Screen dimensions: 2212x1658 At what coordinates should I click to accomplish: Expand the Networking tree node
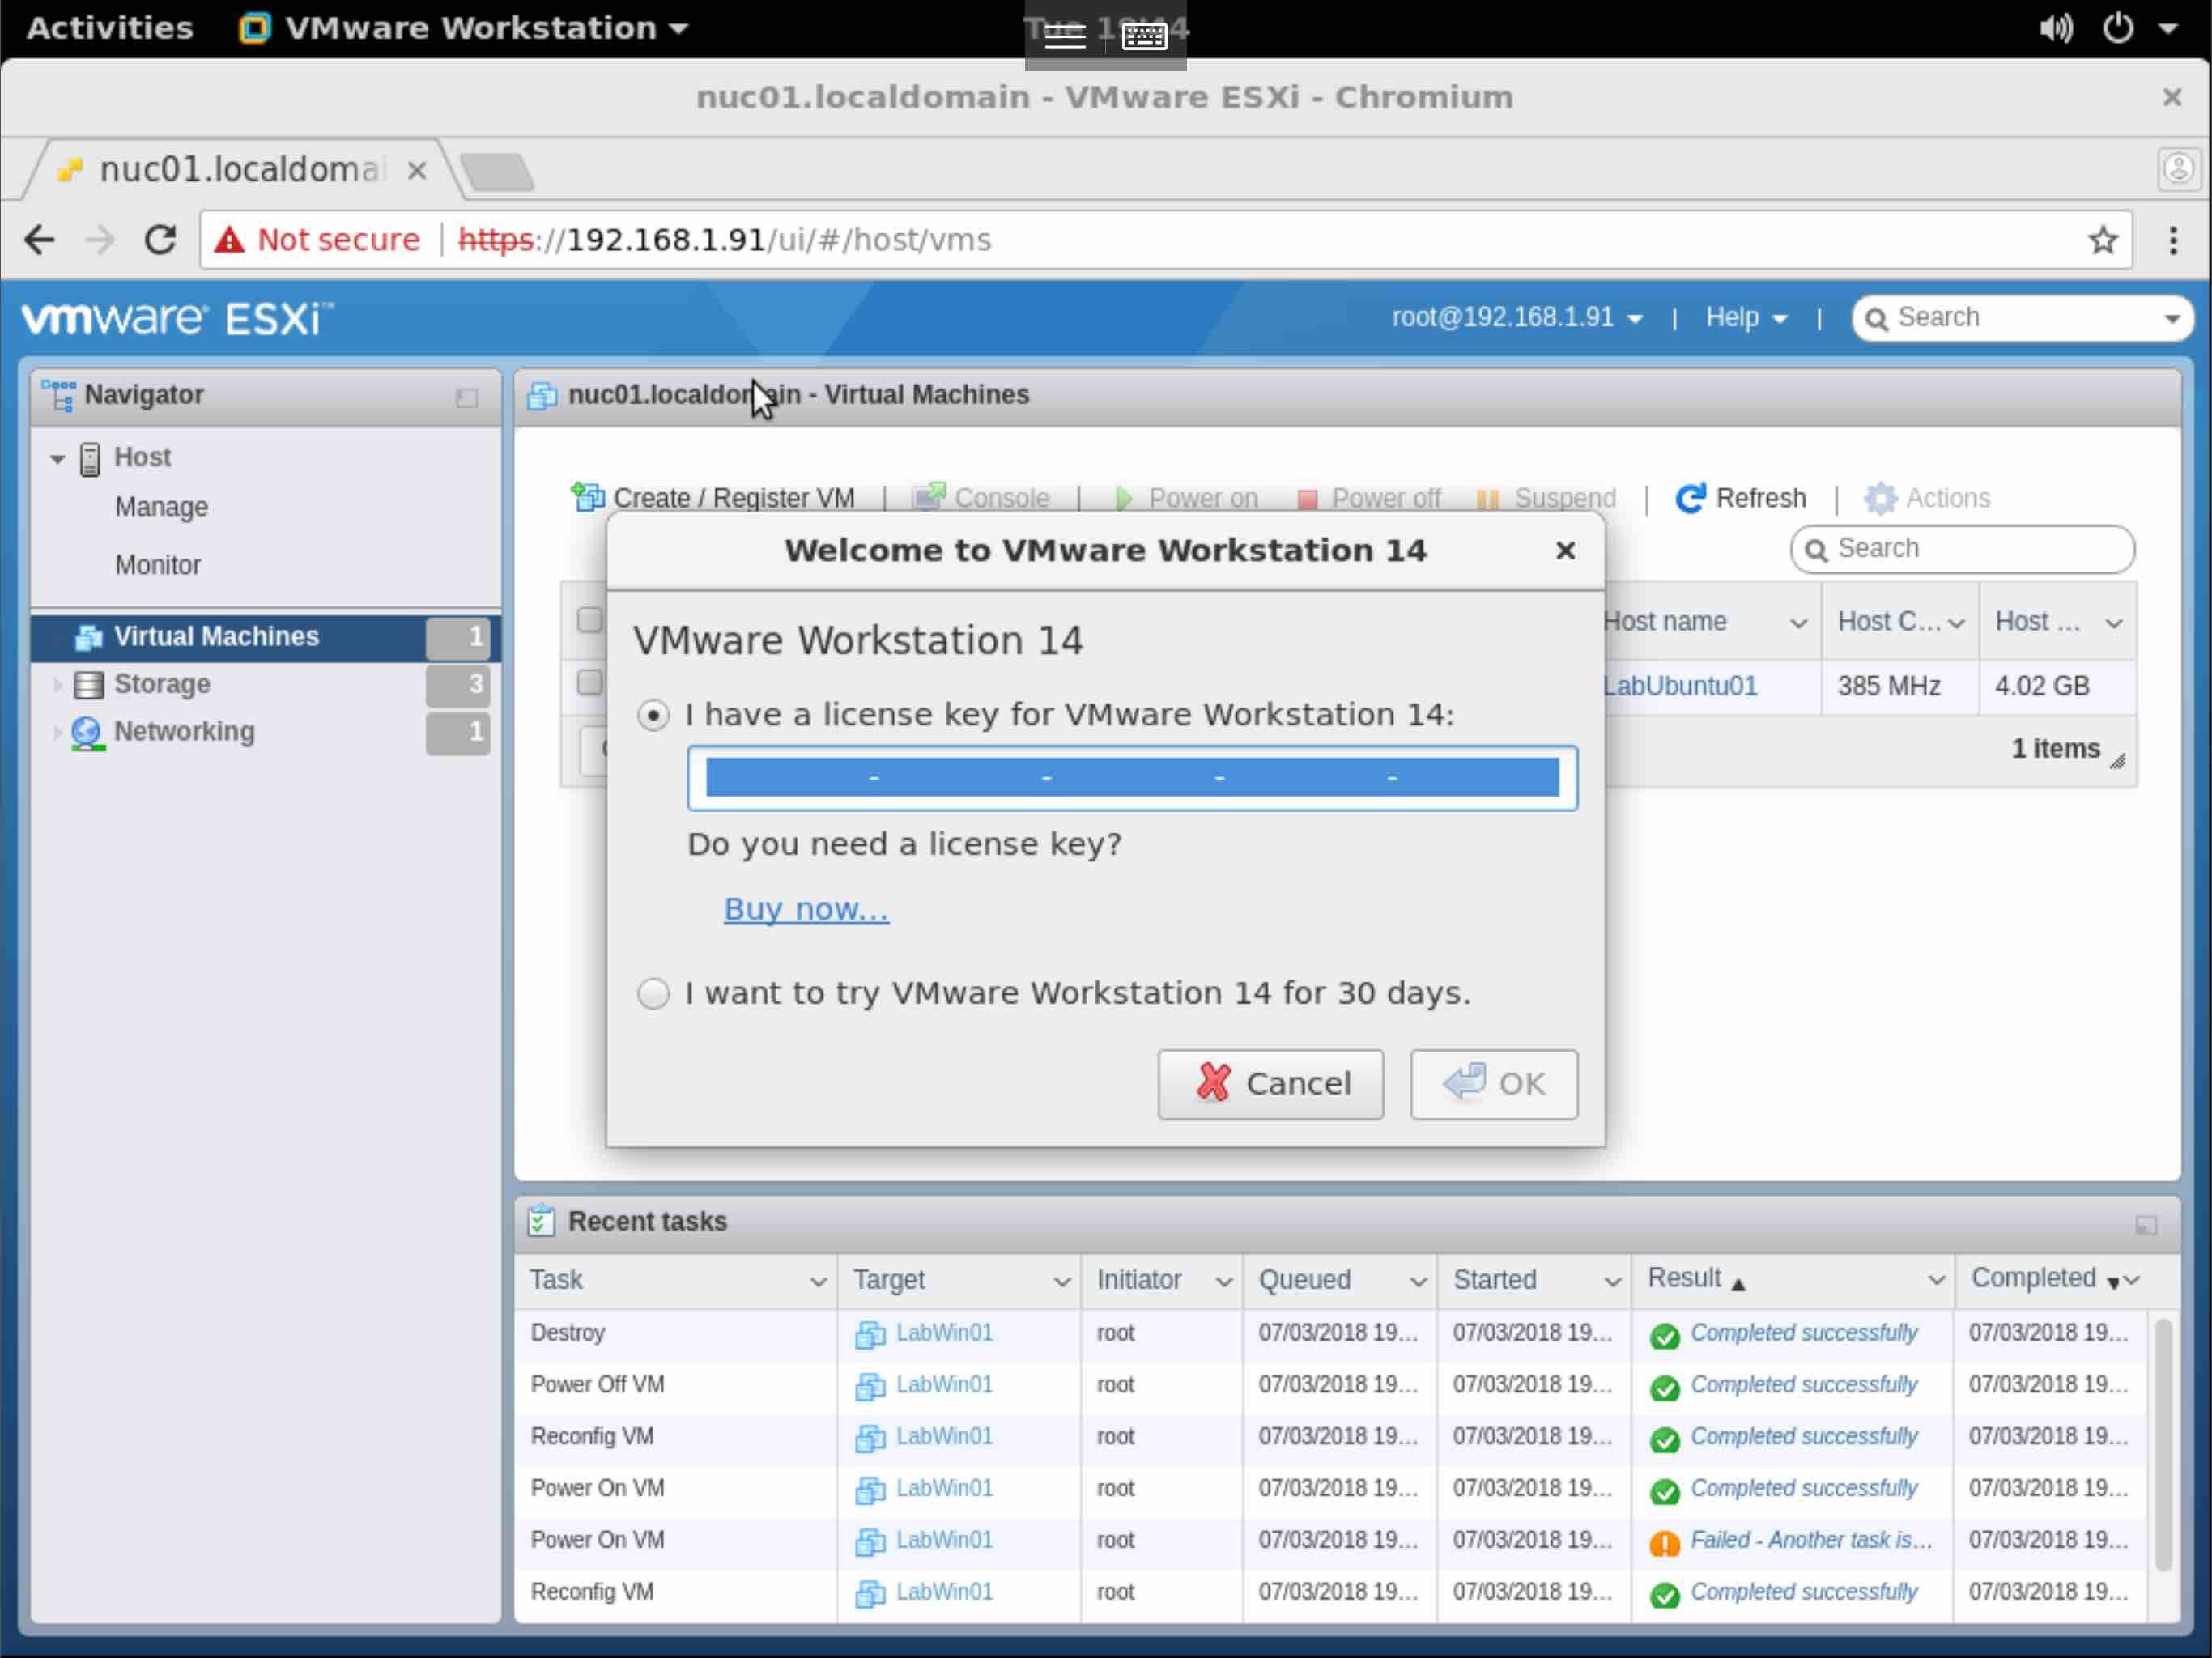click(x=57, y=733)
